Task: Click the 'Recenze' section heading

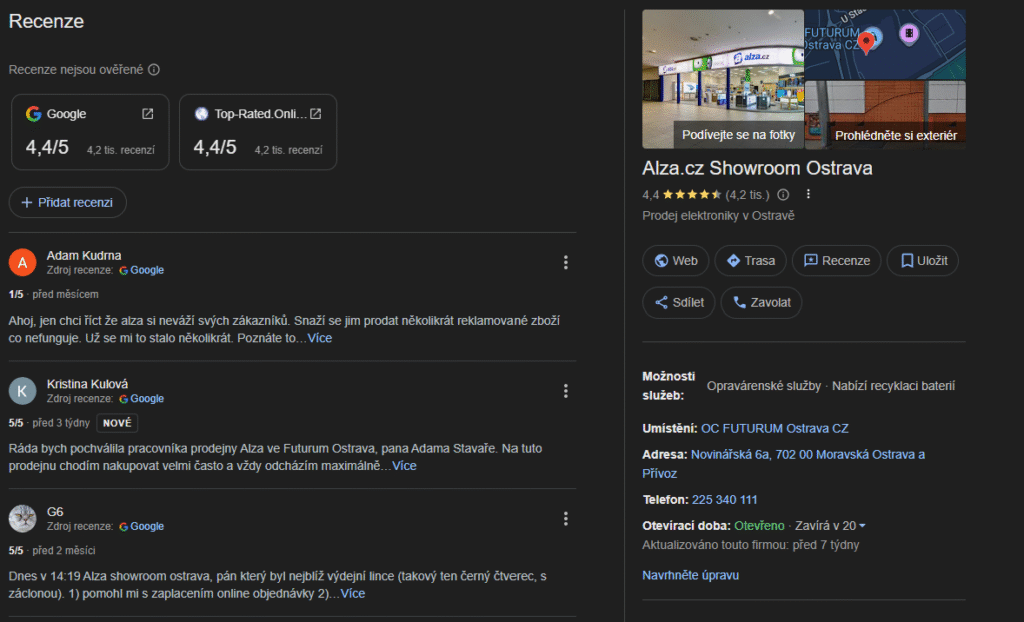Action: [46, 21]
